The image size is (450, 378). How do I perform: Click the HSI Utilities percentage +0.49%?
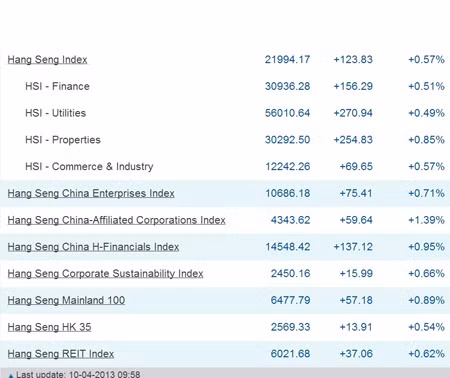click(x=427, y=113)
